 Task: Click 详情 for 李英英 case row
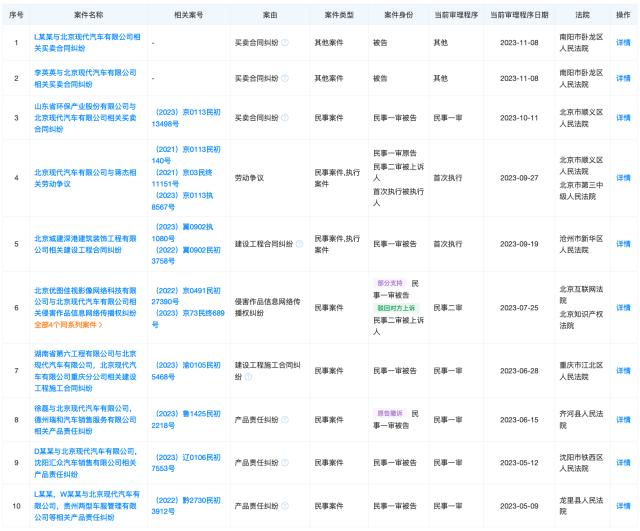pyautogui.click(x=623, y=78)
